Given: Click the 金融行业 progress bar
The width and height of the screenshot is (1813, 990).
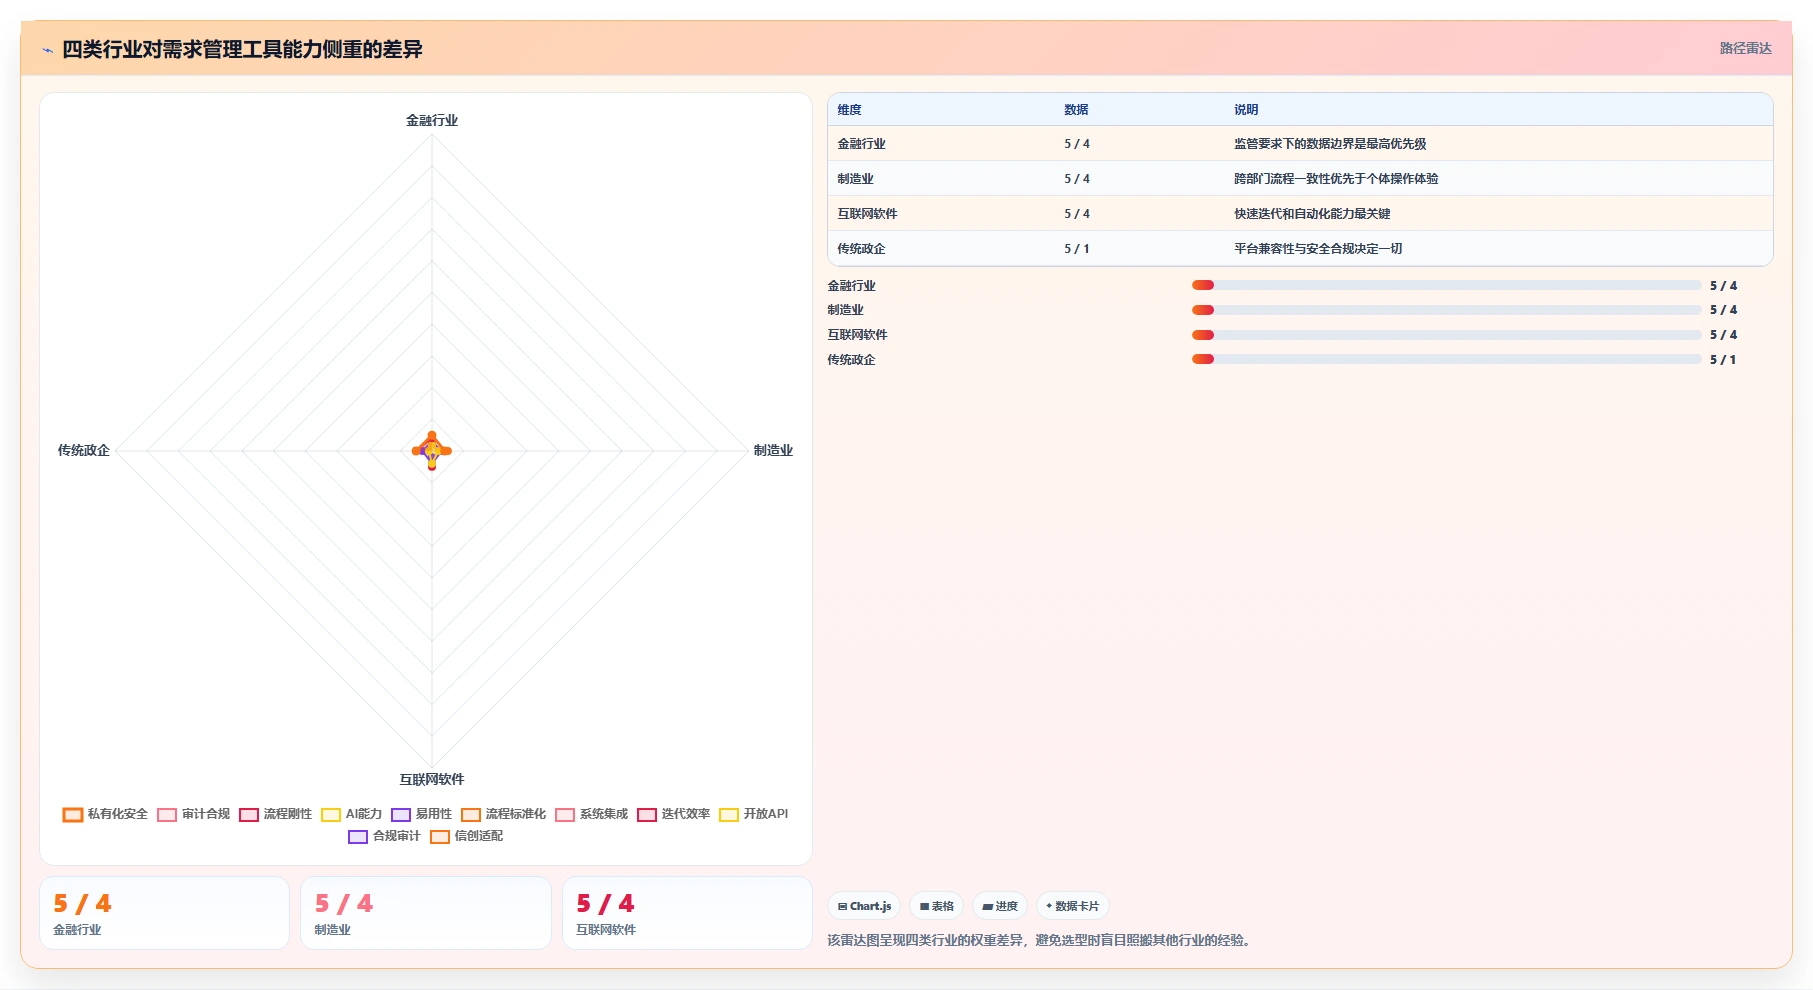Looking at the screenshot, I should click(x=1446, y=285).
